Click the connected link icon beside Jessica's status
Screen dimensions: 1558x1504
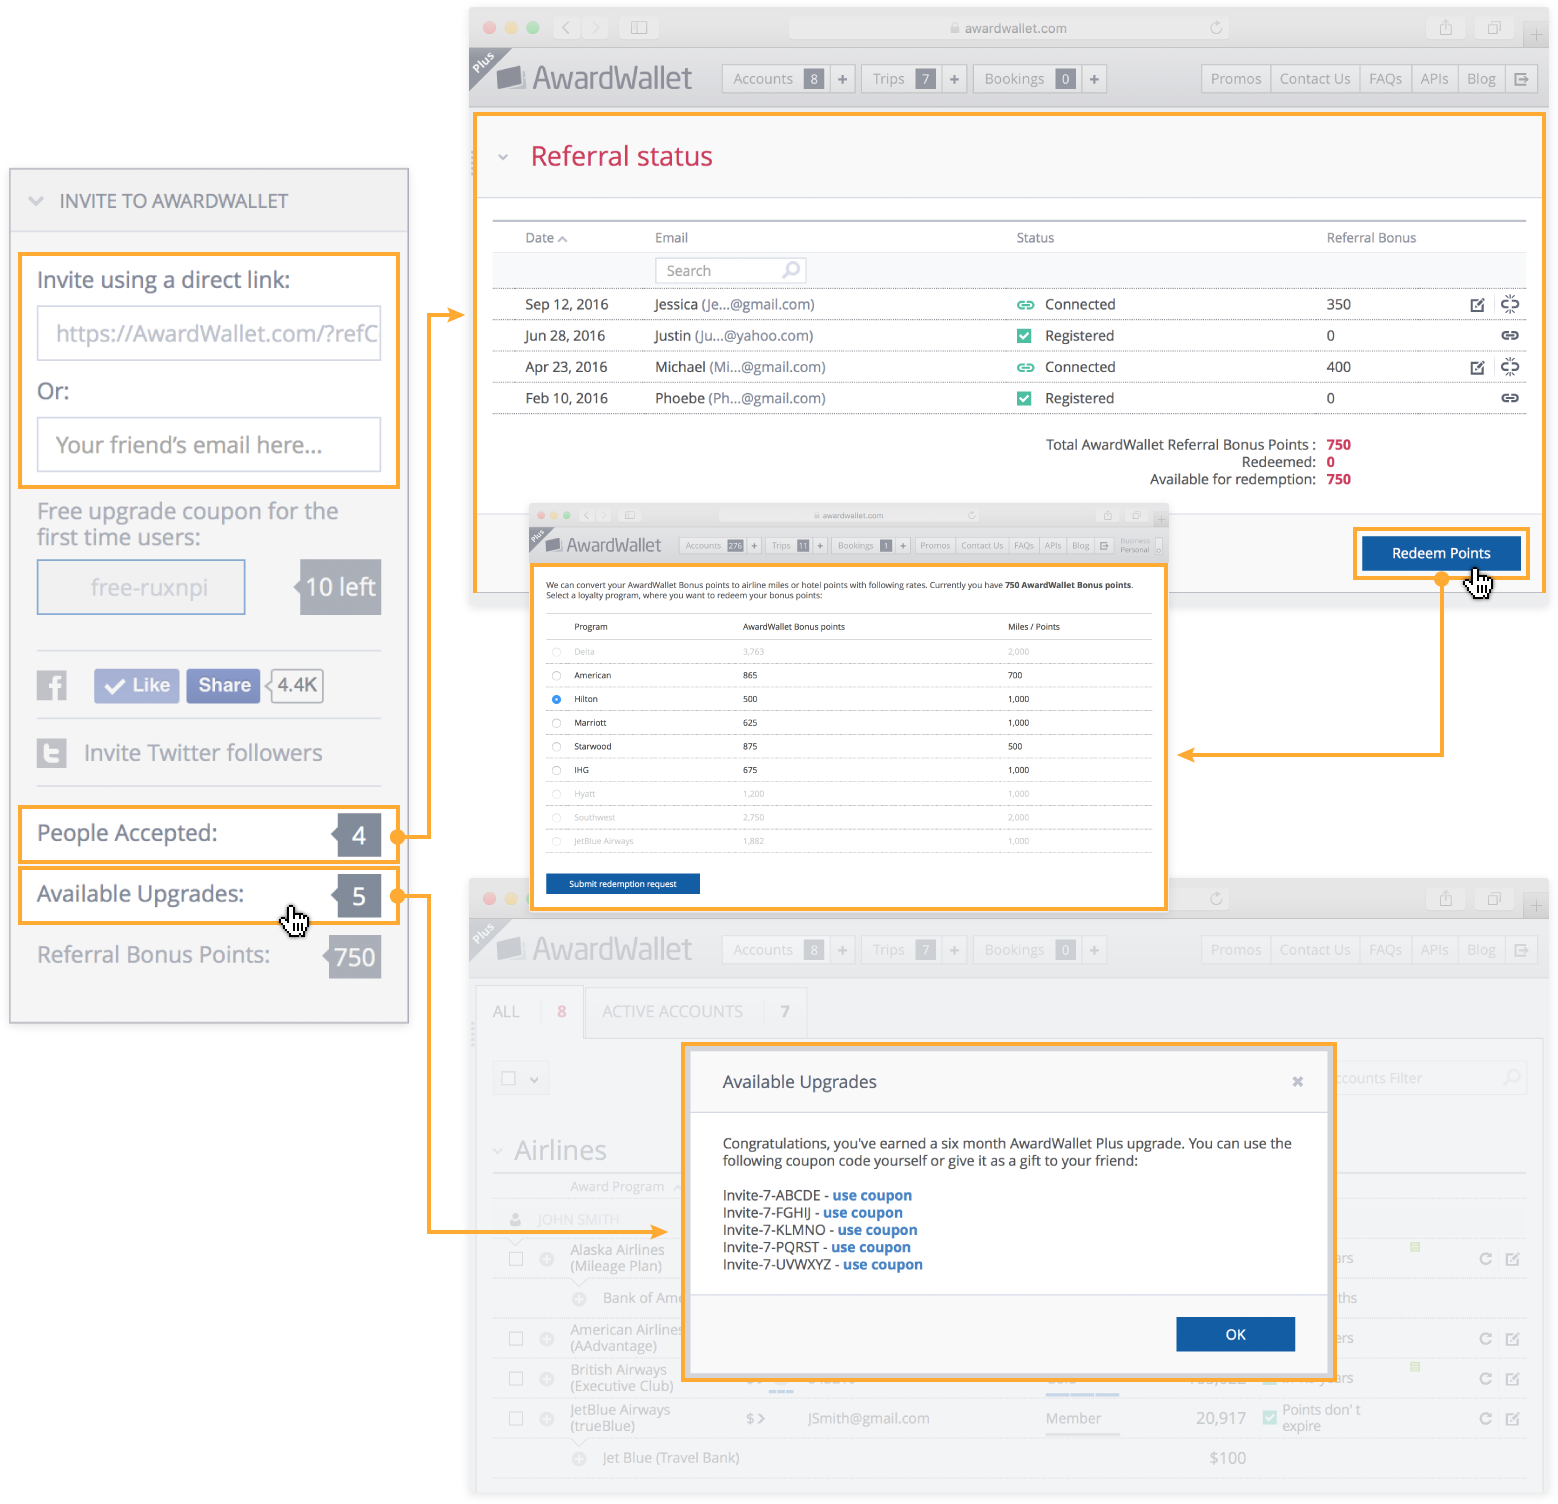tap(1025, 305)
